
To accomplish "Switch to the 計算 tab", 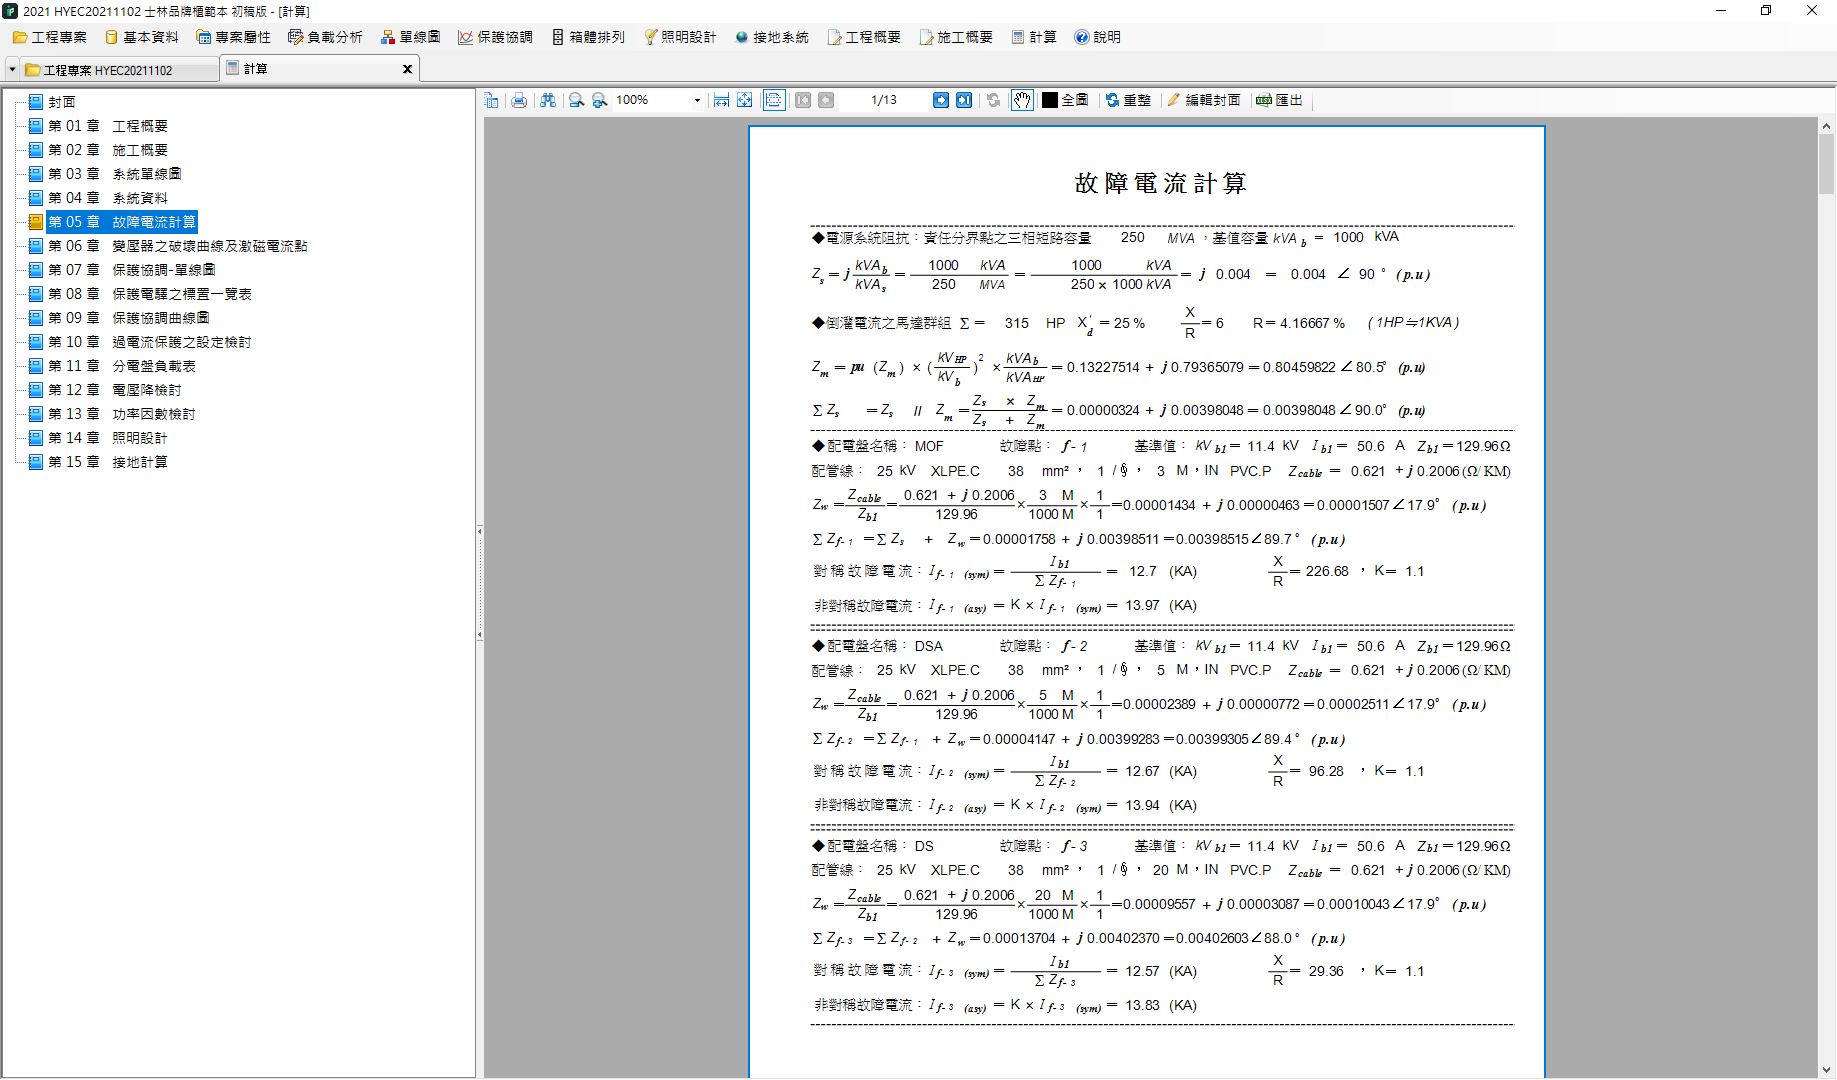I will coord(253,69).
